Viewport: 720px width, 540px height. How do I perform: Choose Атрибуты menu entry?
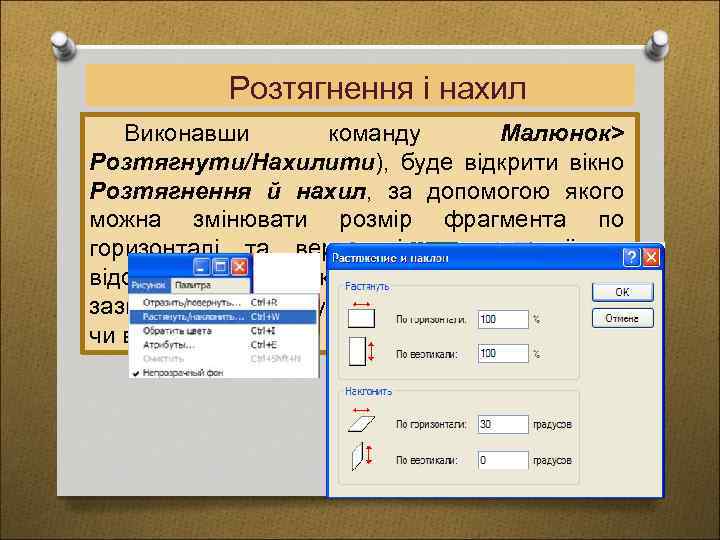point(224,345)
